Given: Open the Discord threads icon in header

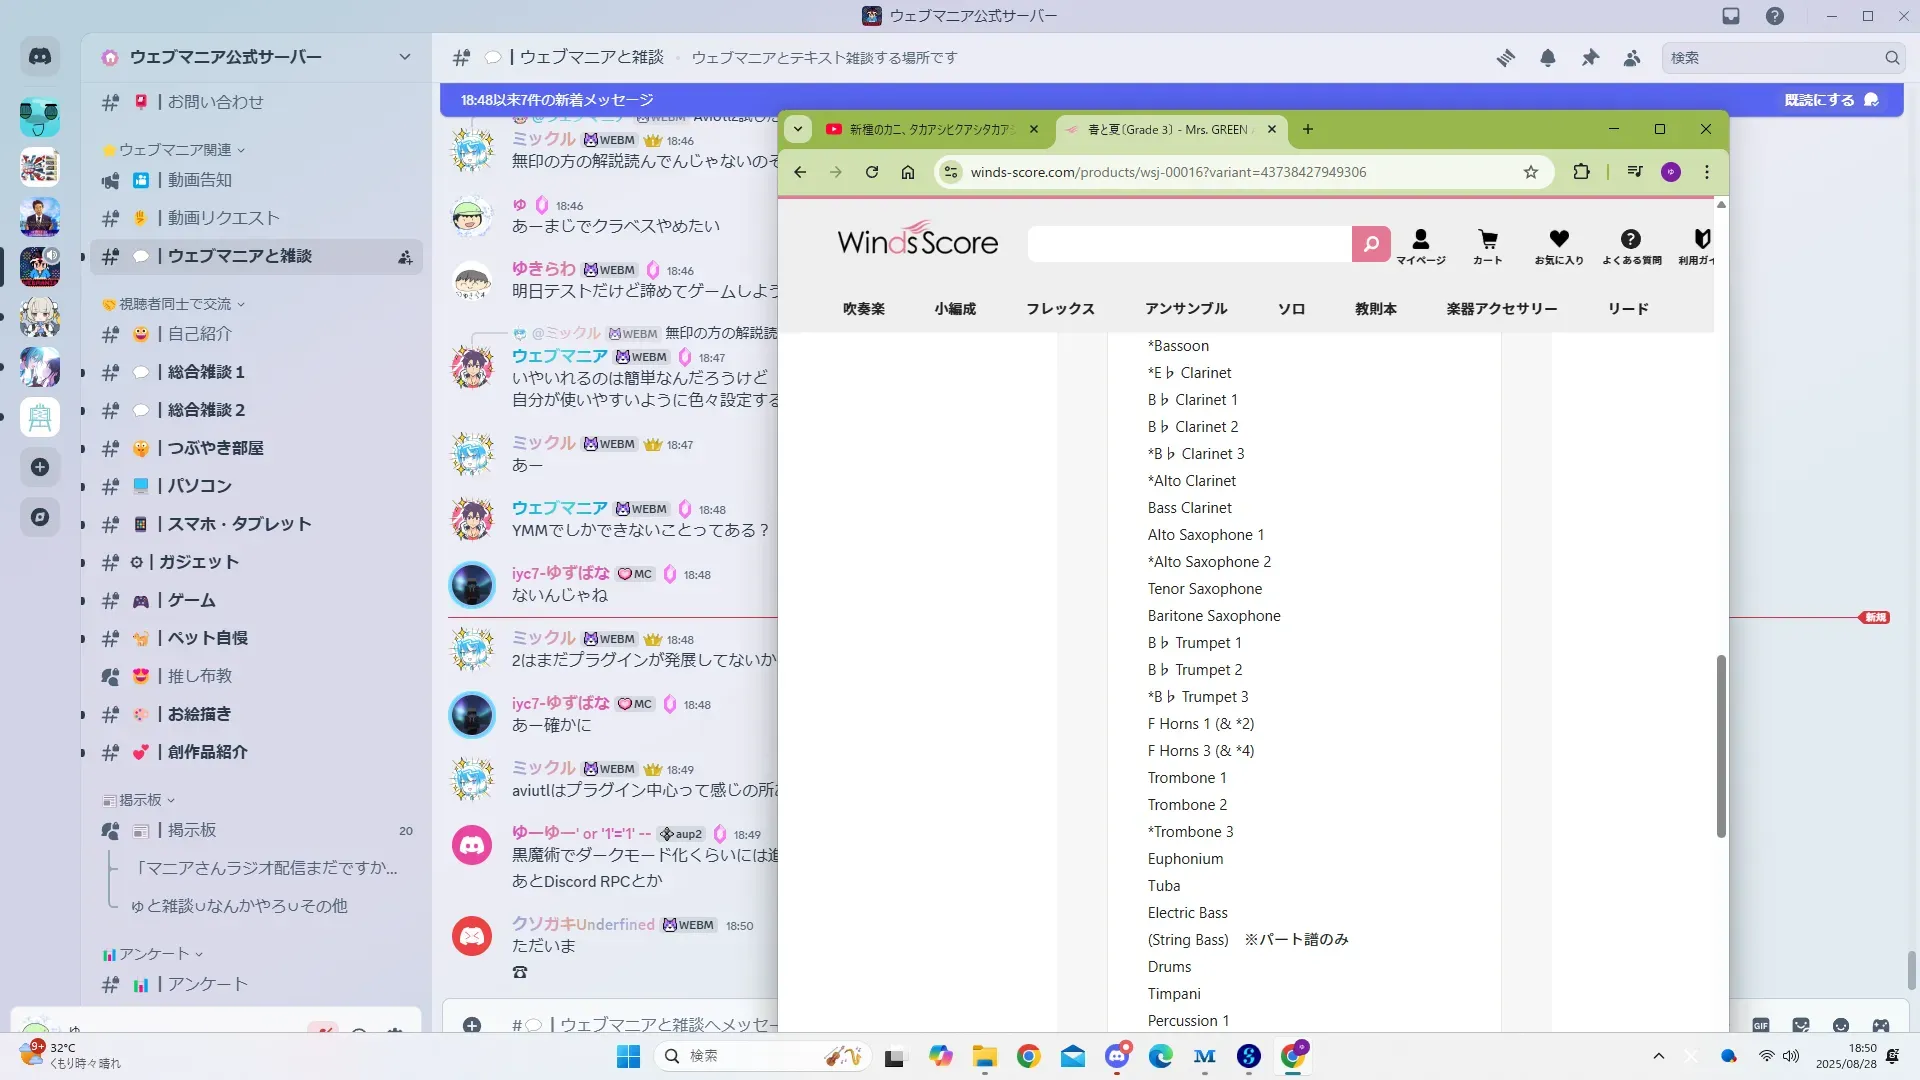Looking at the screenshot, I should pos(1505,58).
